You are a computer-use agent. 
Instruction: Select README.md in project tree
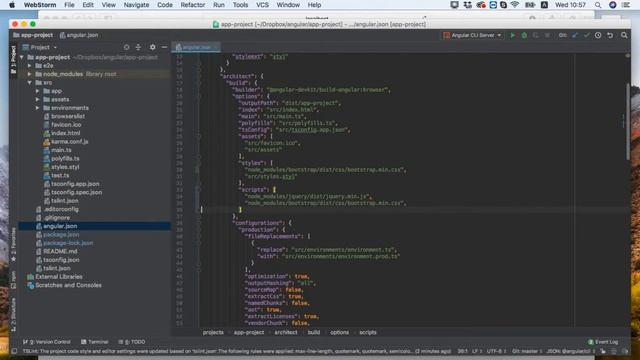click(x=60, y=251)
